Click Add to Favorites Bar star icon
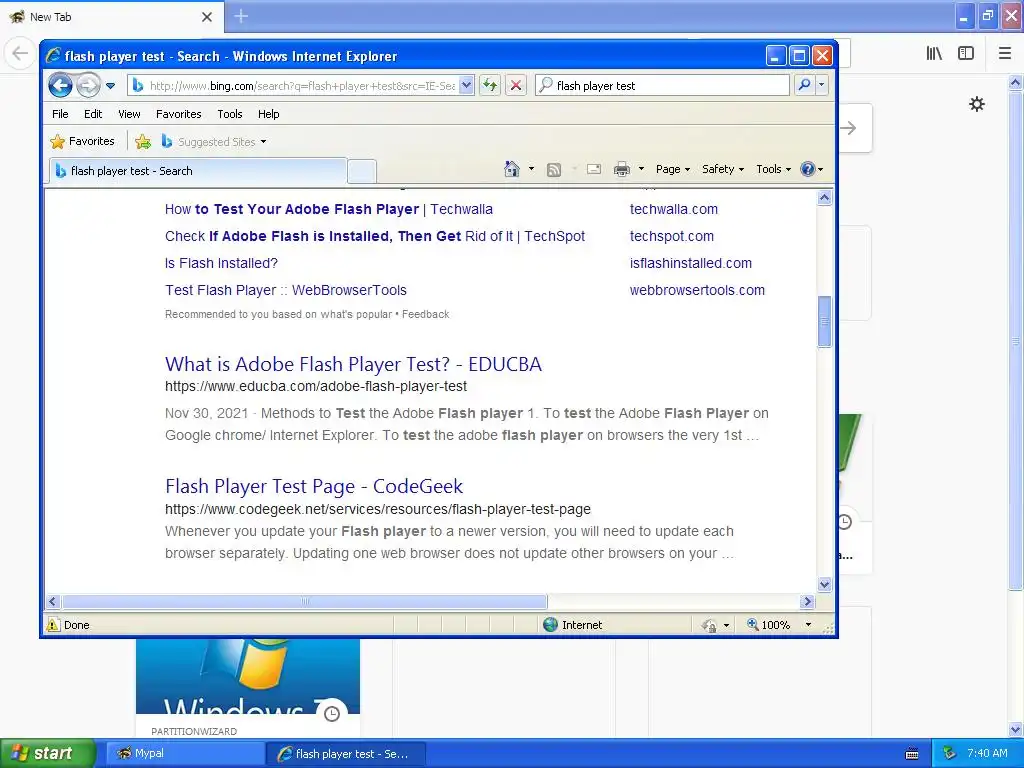This screenshot has width=1024, height=768. point(143,141)
